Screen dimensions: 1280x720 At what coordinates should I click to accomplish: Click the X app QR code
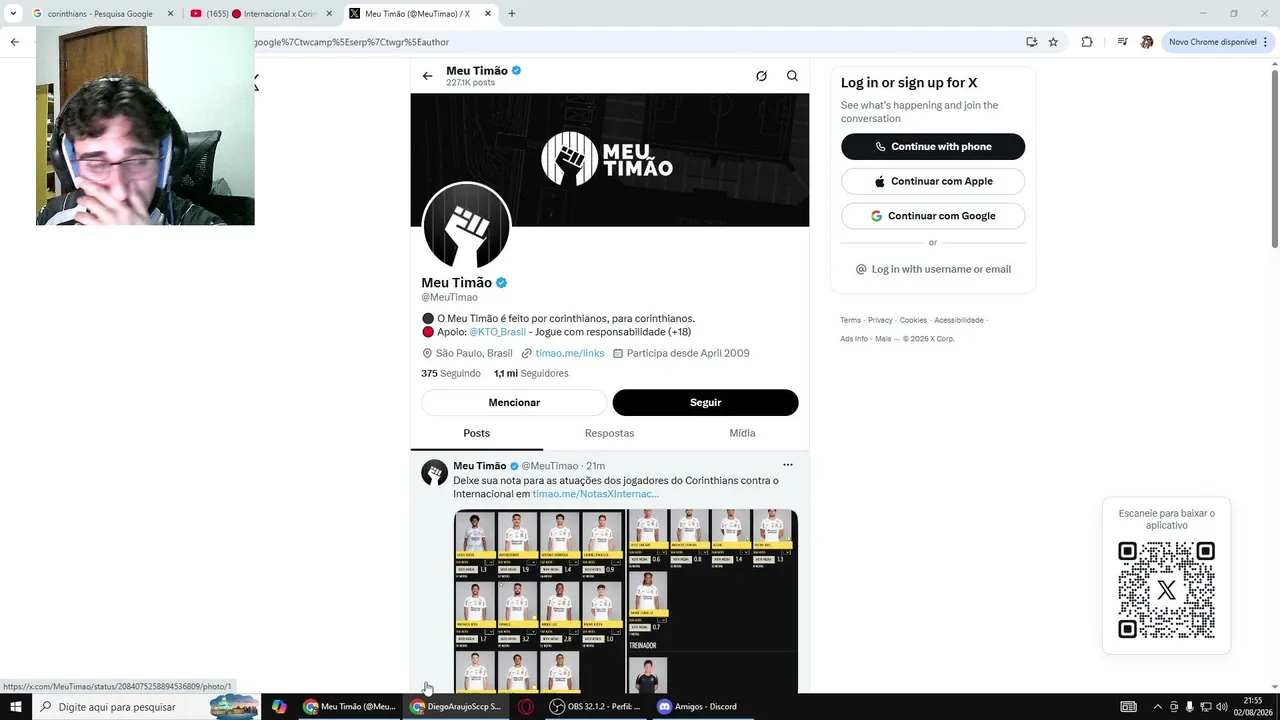coord(1166,590)
